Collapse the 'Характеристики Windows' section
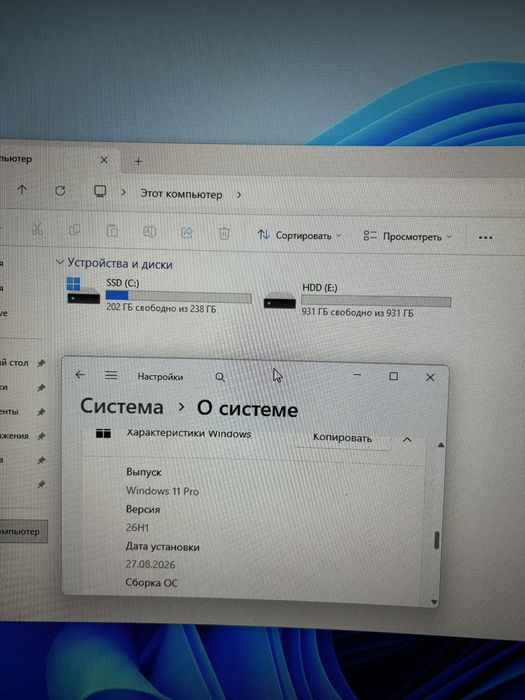 [x=407, y=440]
